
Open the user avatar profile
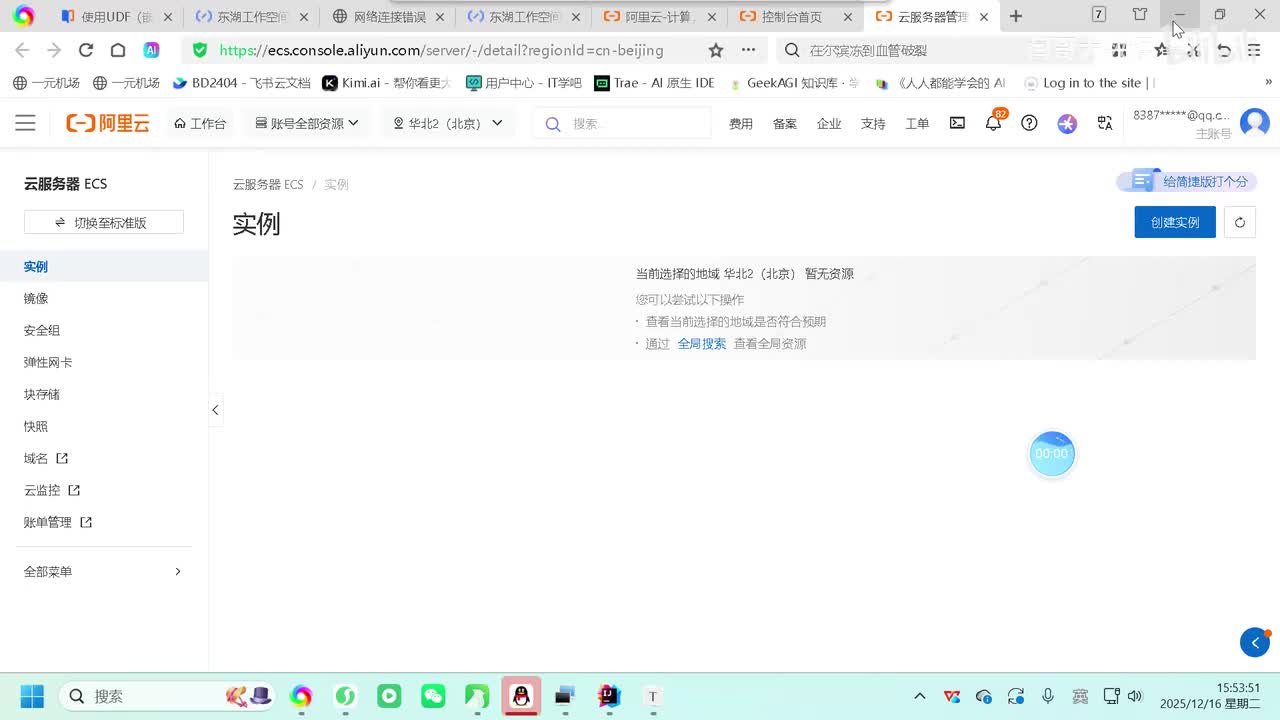point(1254,123)
